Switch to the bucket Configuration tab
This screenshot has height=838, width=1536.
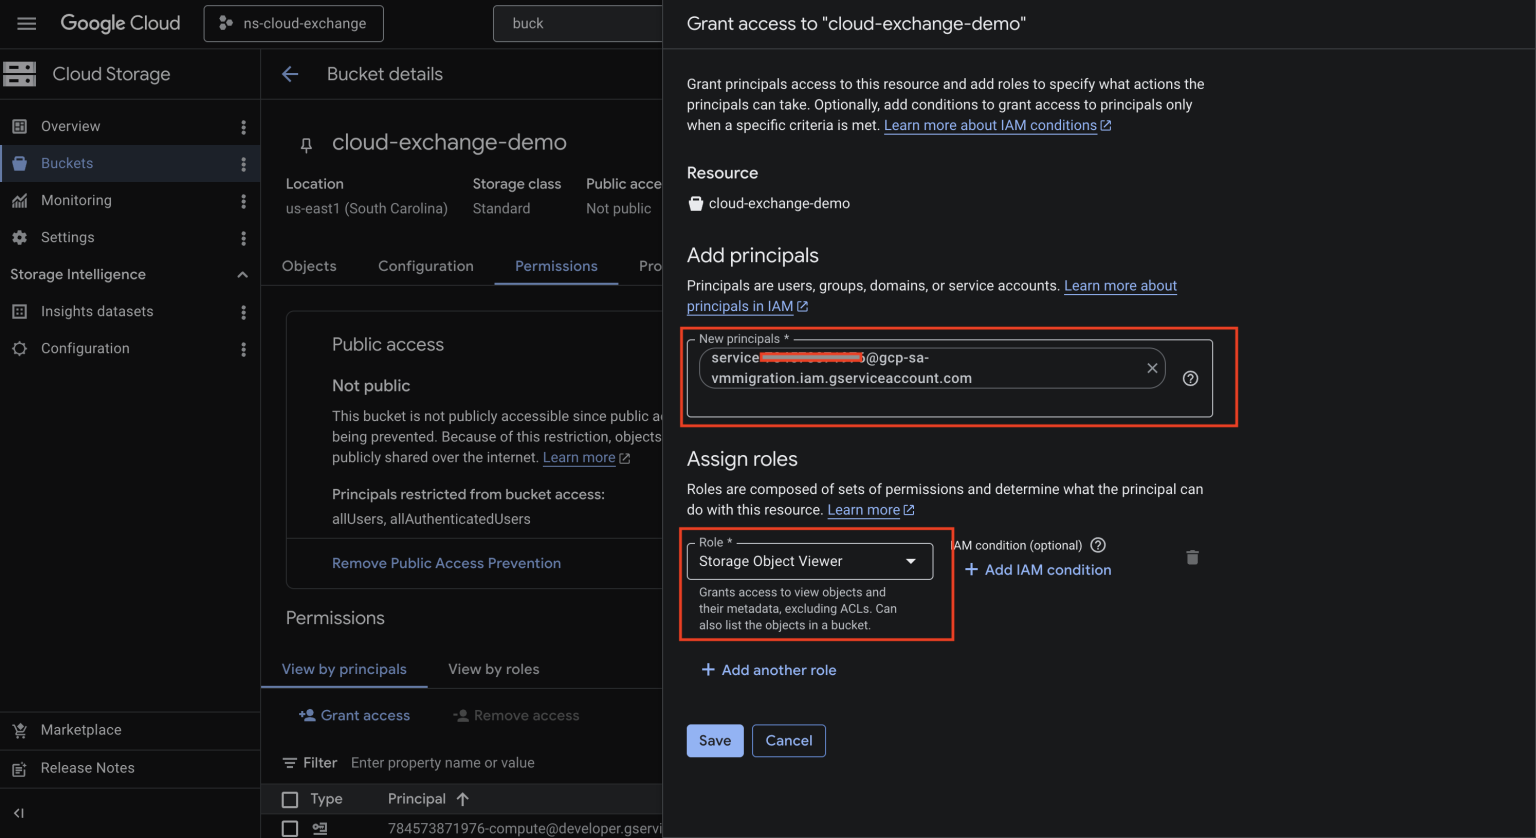[x=426, y=266]
